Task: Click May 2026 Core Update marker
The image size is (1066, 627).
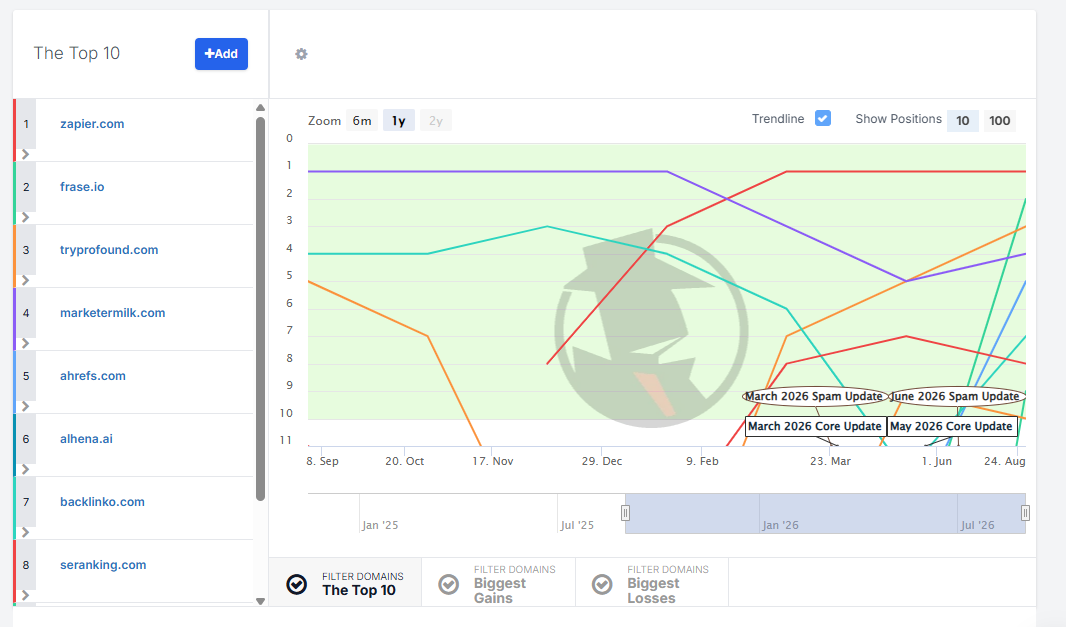Action: tap(952, 426)
